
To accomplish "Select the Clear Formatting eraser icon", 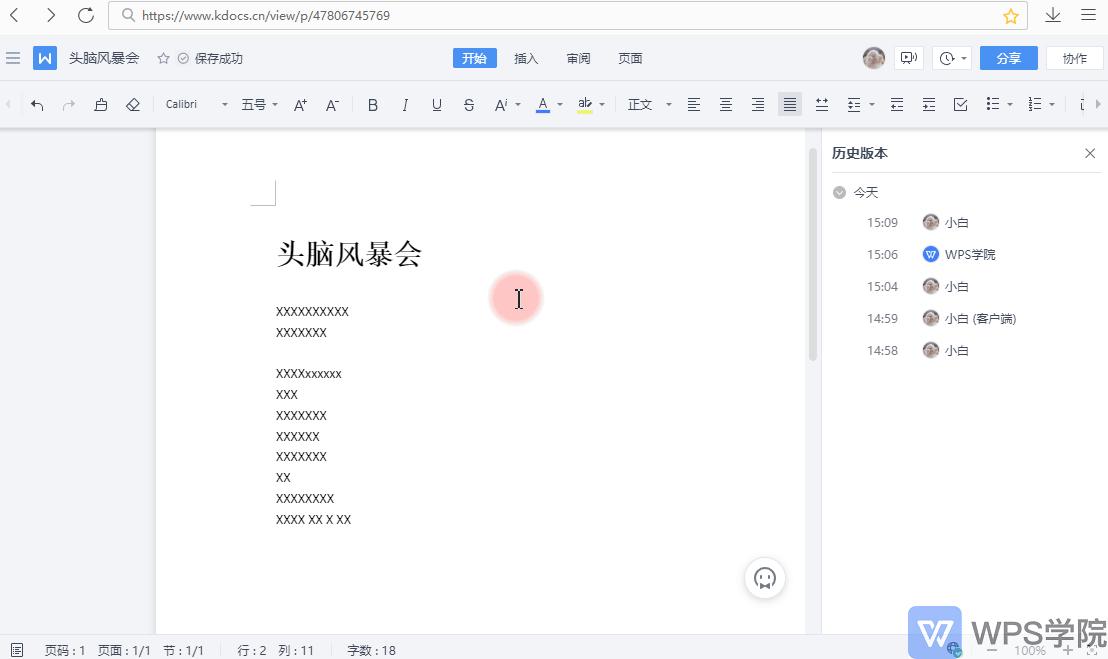I will 133,104.
